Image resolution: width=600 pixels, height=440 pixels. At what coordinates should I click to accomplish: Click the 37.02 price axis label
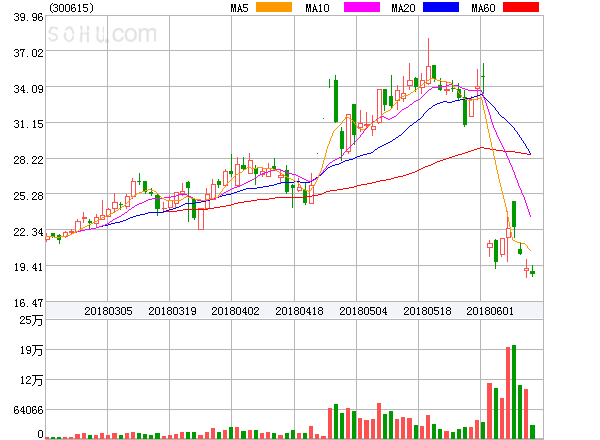(28, 53)
